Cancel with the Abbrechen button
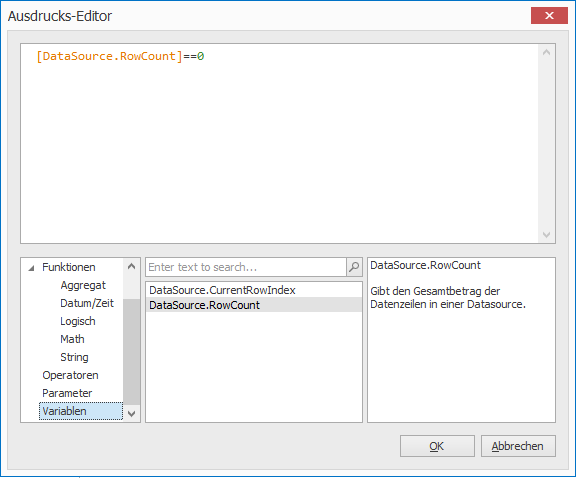The height and width of the screenshot is (478, 576). point(518,446)
